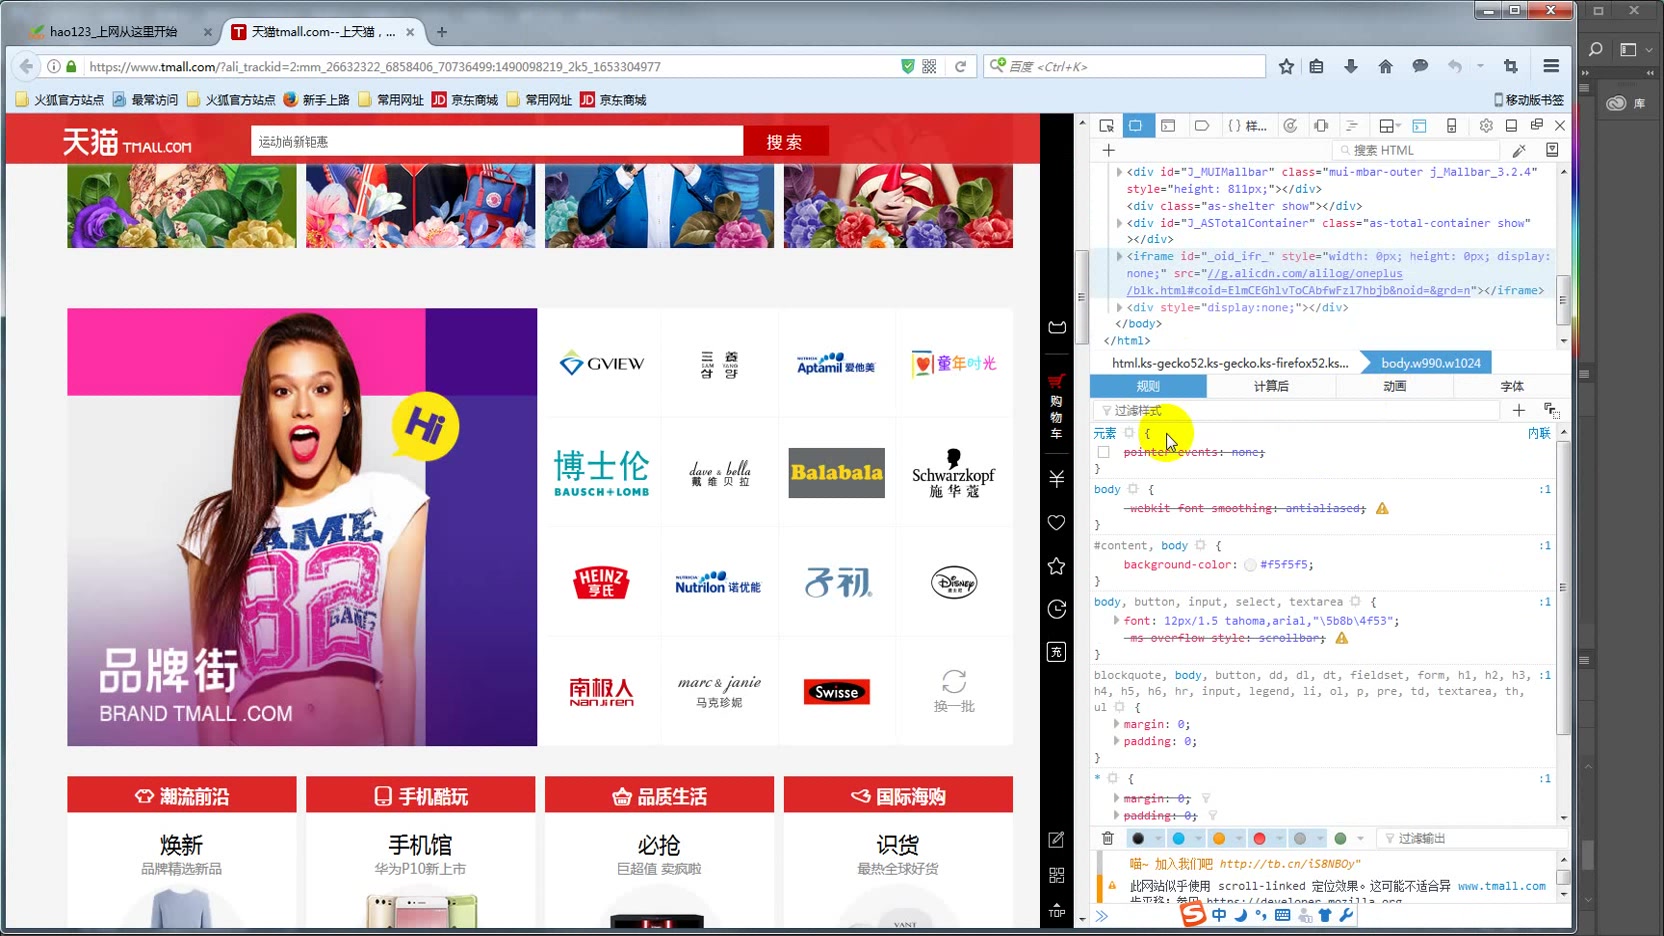1664x936 pixels.
Task: Open the Network panel icon
Action: tap(1352, 126)
